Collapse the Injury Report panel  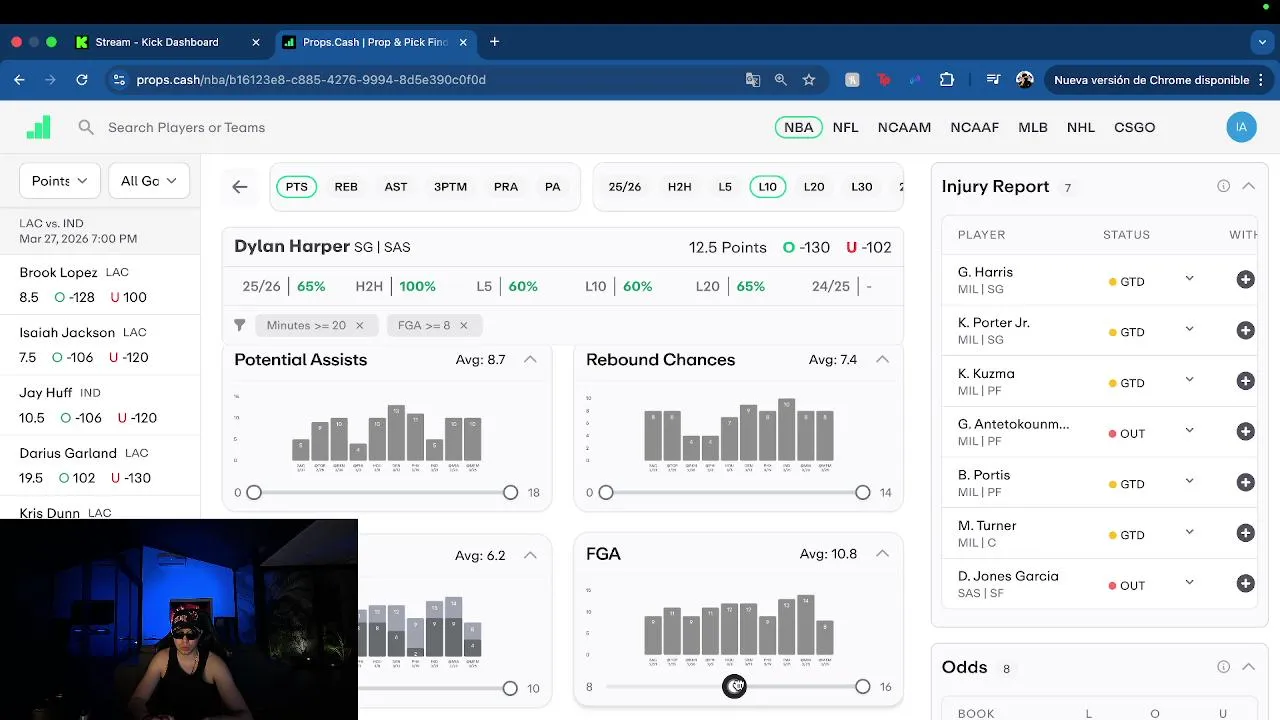pyautogui.click(x=1248, y=186)
